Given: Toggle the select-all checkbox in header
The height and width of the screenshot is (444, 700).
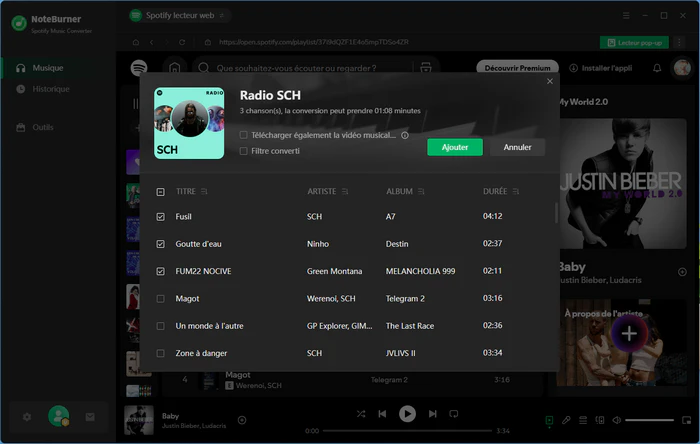Looking at the screenshot, I should click(x=161, y=192).
